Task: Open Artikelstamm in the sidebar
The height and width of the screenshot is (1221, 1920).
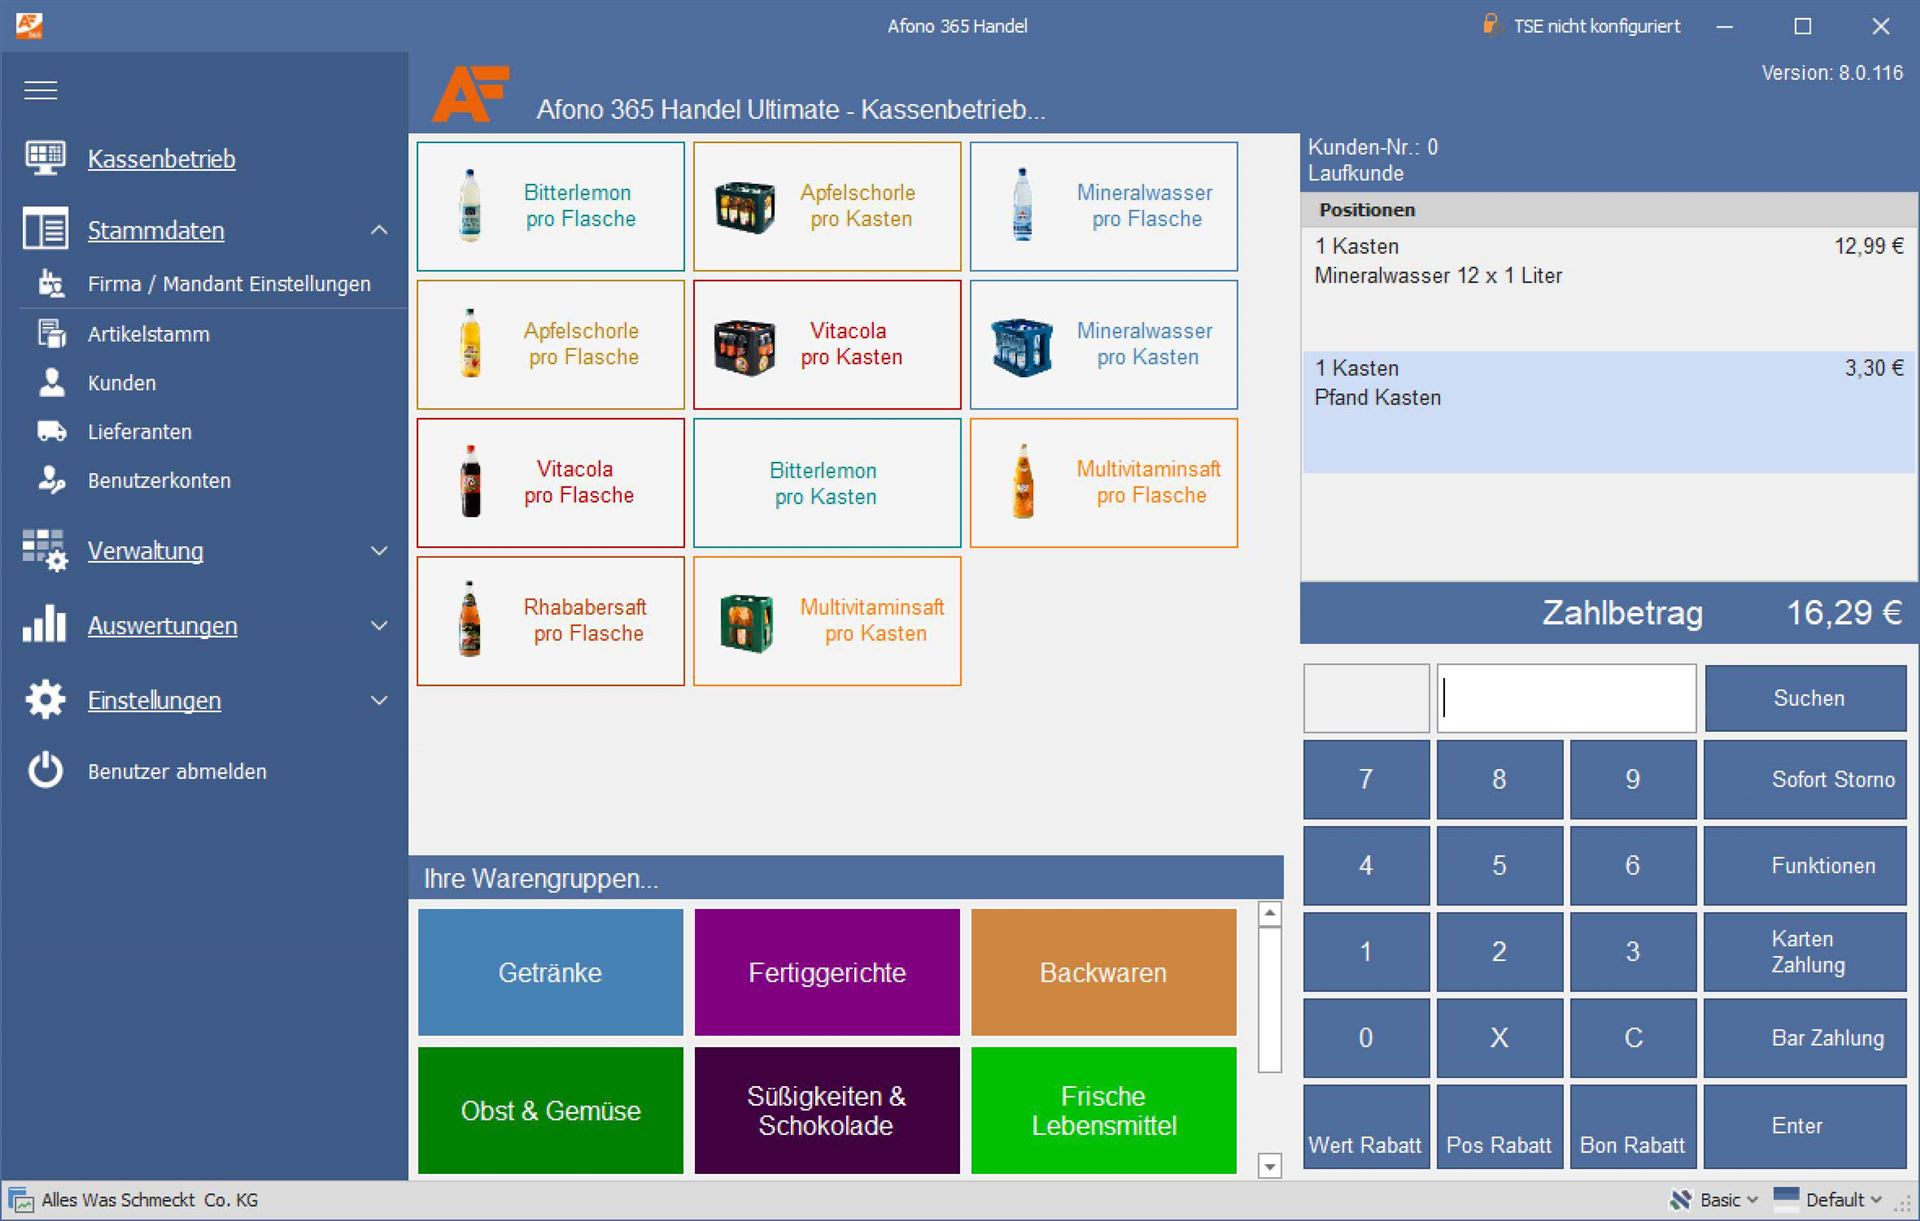Action: [149, 334]
